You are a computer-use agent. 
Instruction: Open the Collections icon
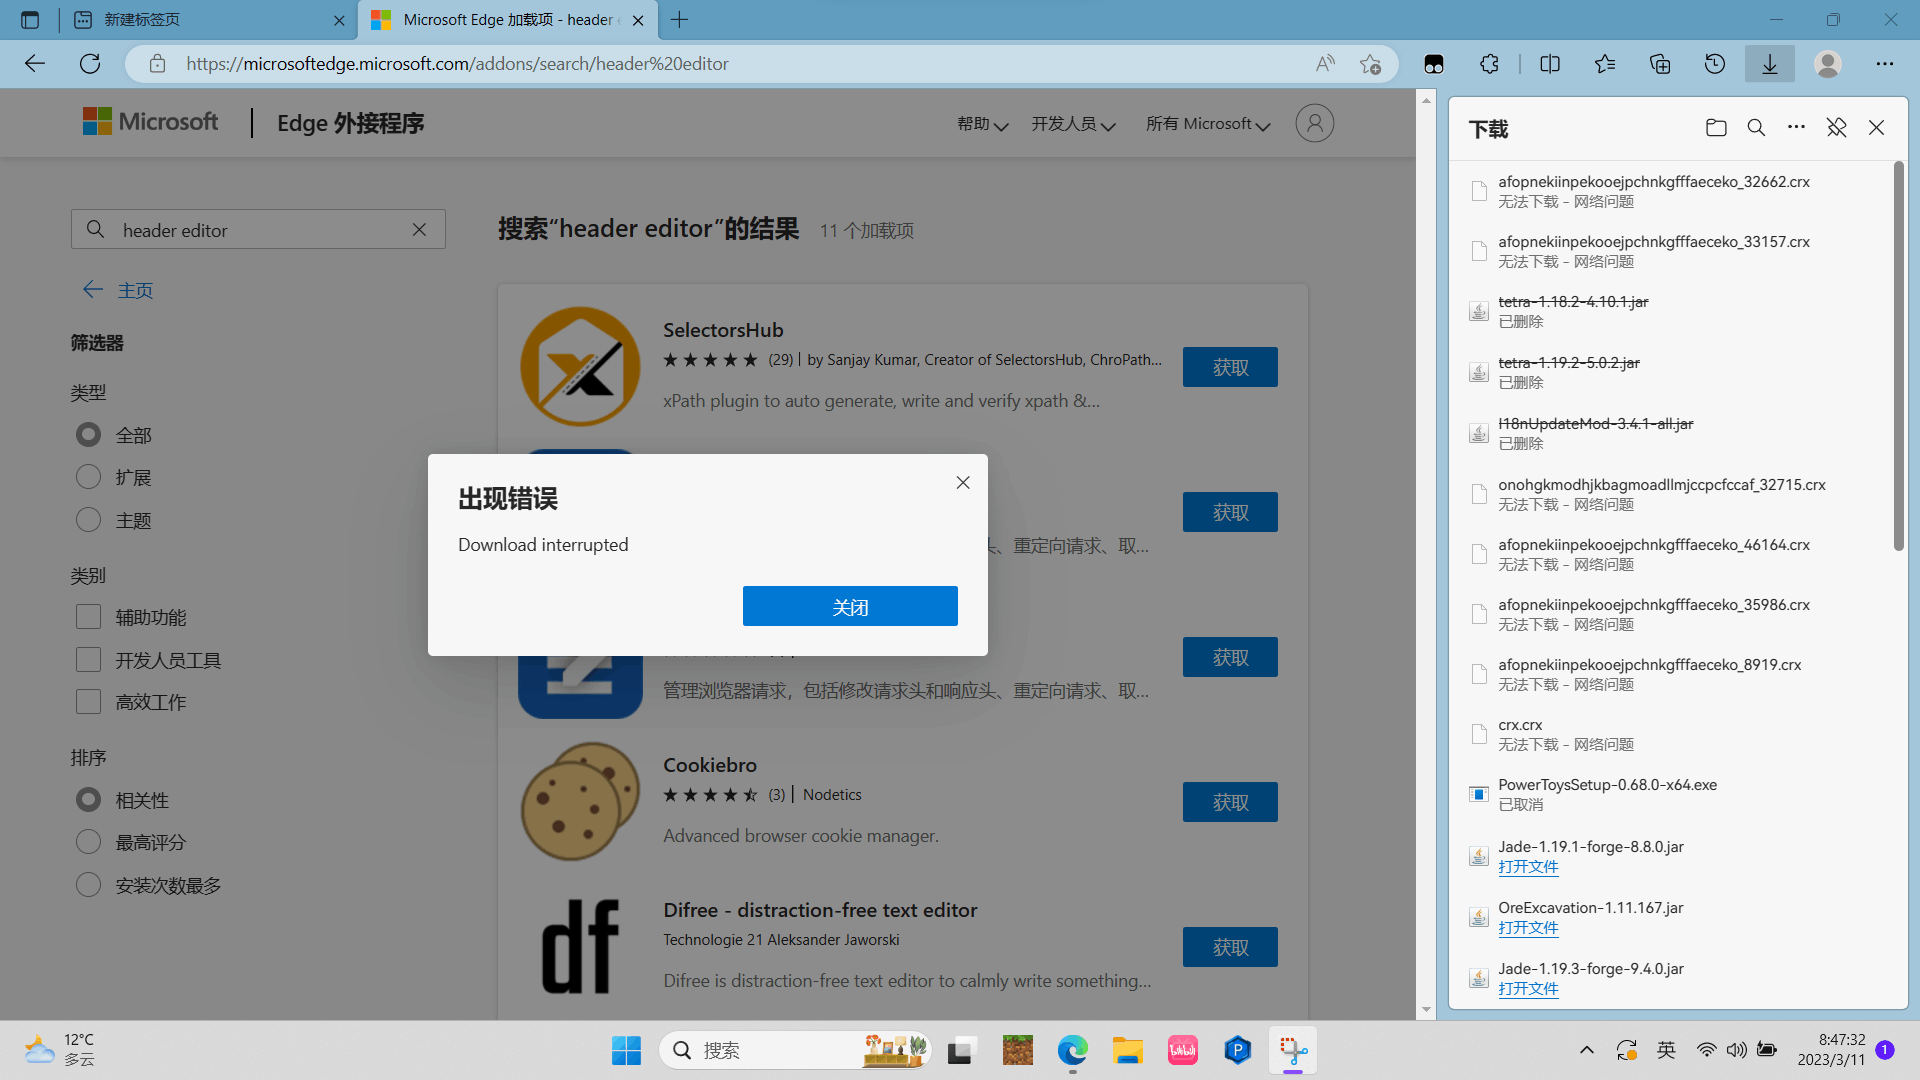[x=1659, y=63]
